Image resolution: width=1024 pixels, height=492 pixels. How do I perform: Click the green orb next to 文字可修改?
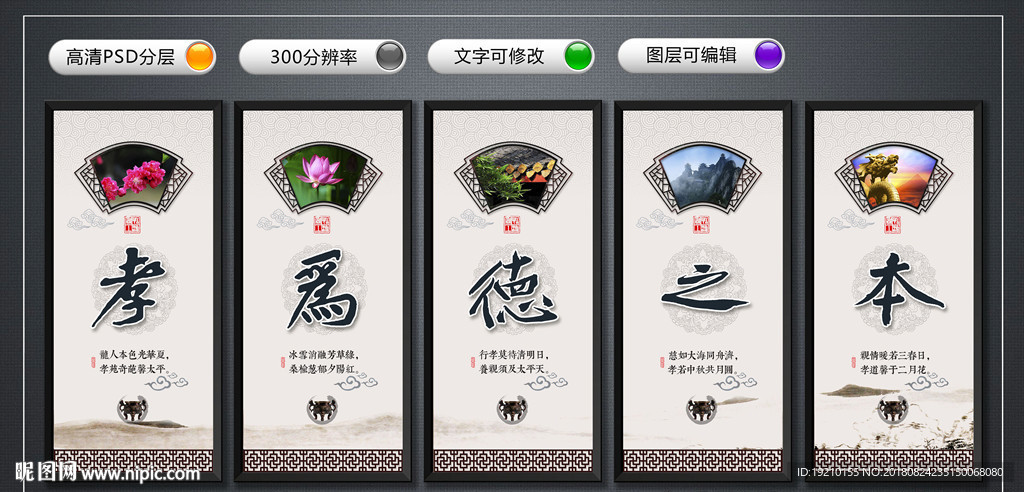coord(579,56)
